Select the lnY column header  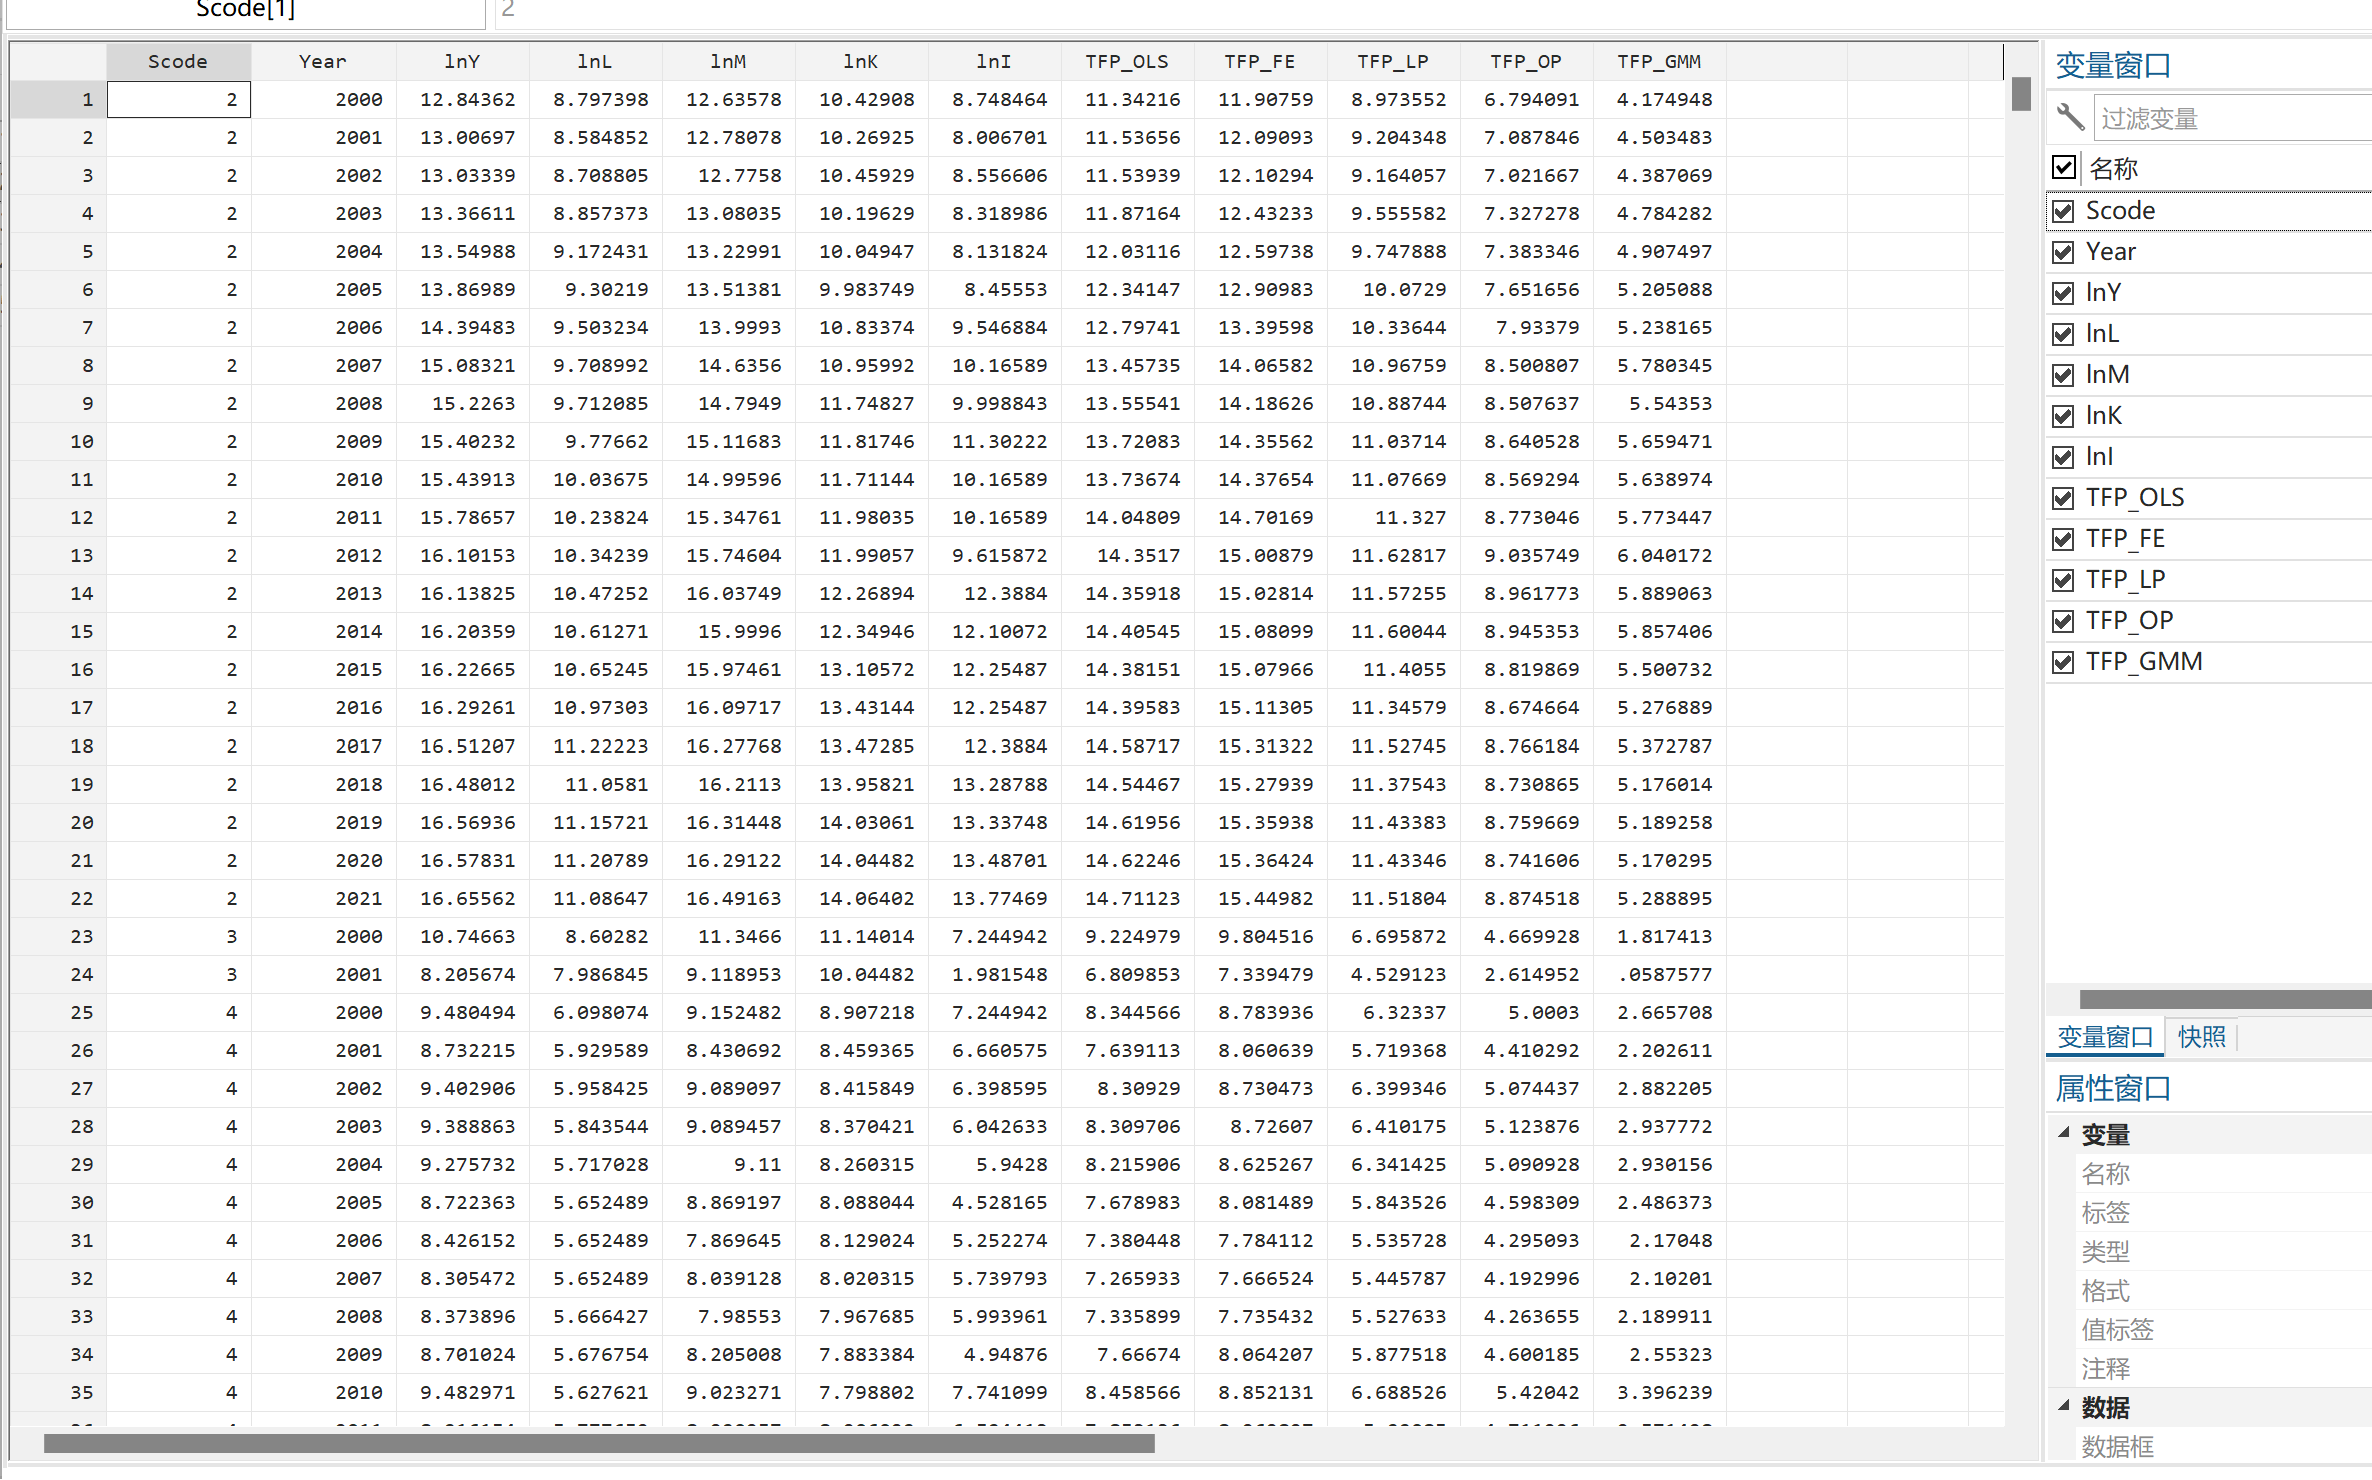[462, 61]
